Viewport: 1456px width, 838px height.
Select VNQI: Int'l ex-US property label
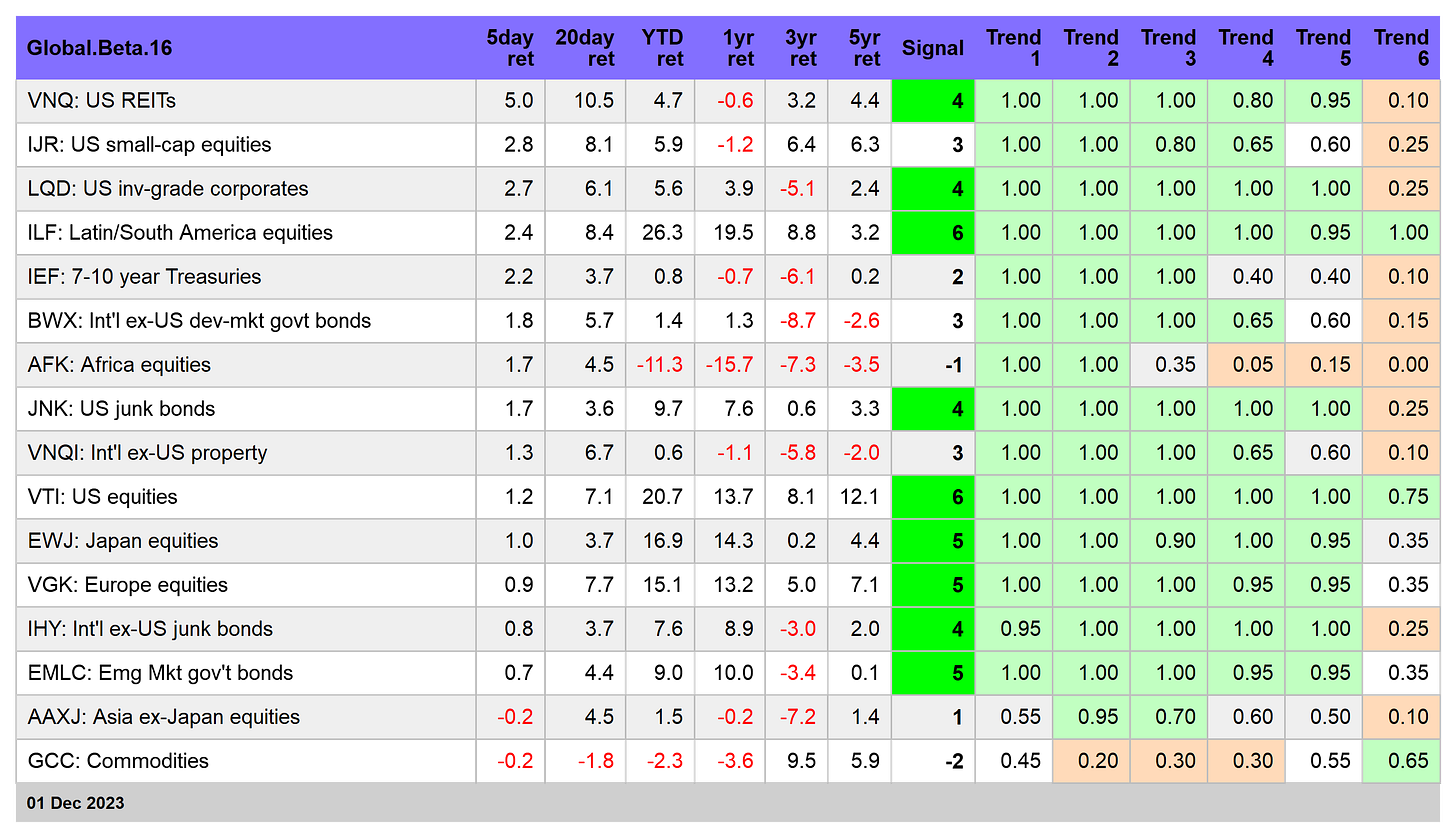click(147, 453)
